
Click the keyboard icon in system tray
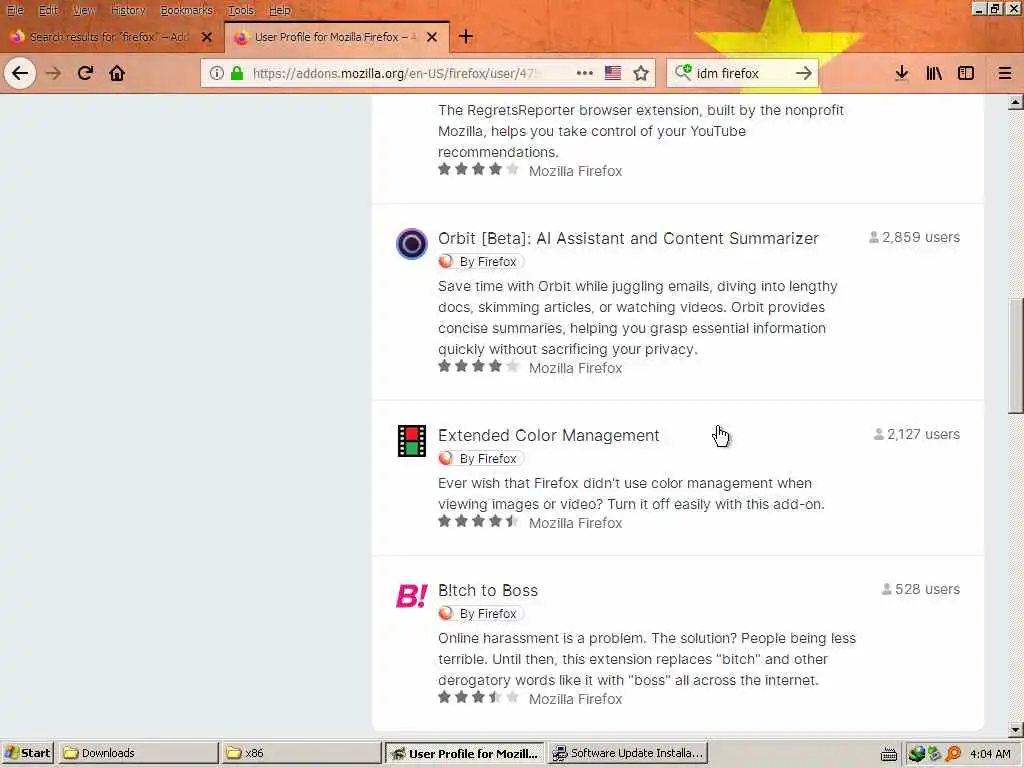click(x=888, y=754)
